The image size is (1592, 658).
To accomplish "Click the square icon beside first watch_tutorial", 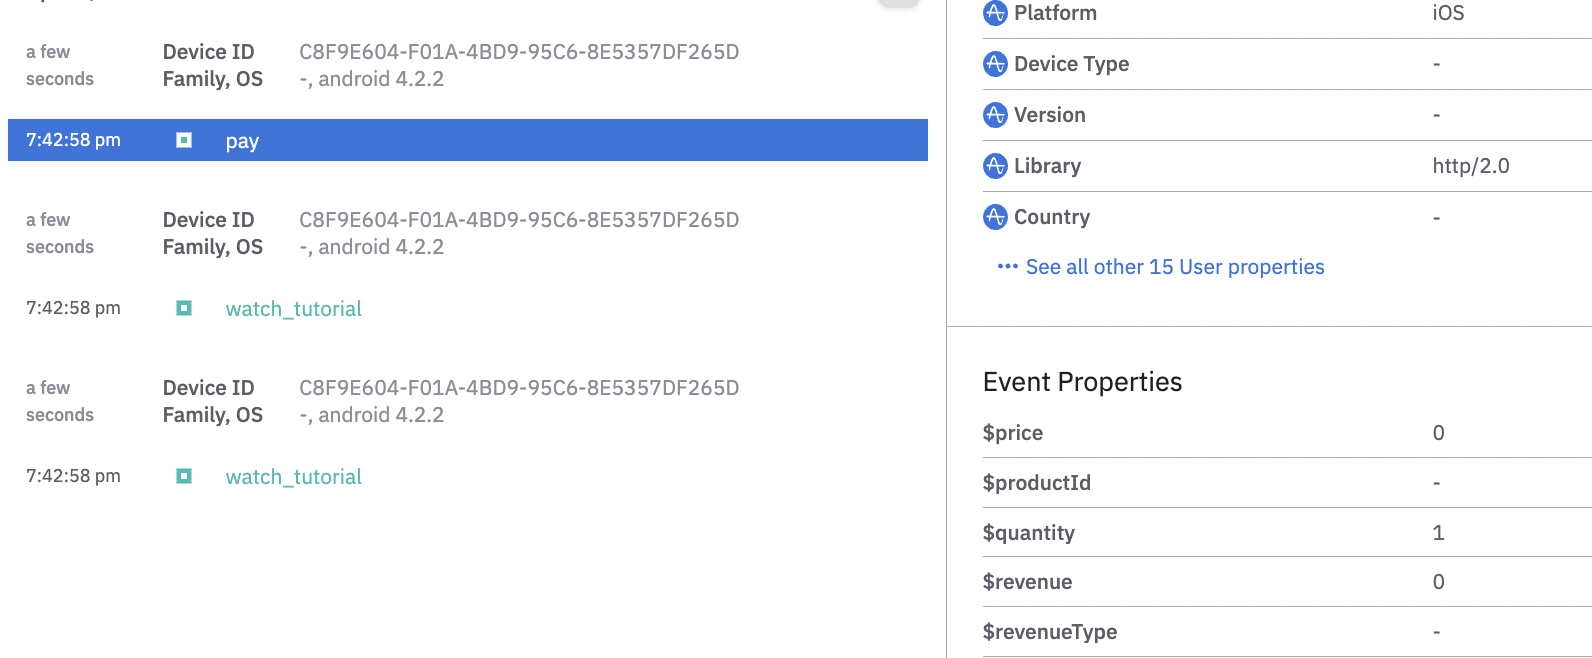I will (184, 308).
